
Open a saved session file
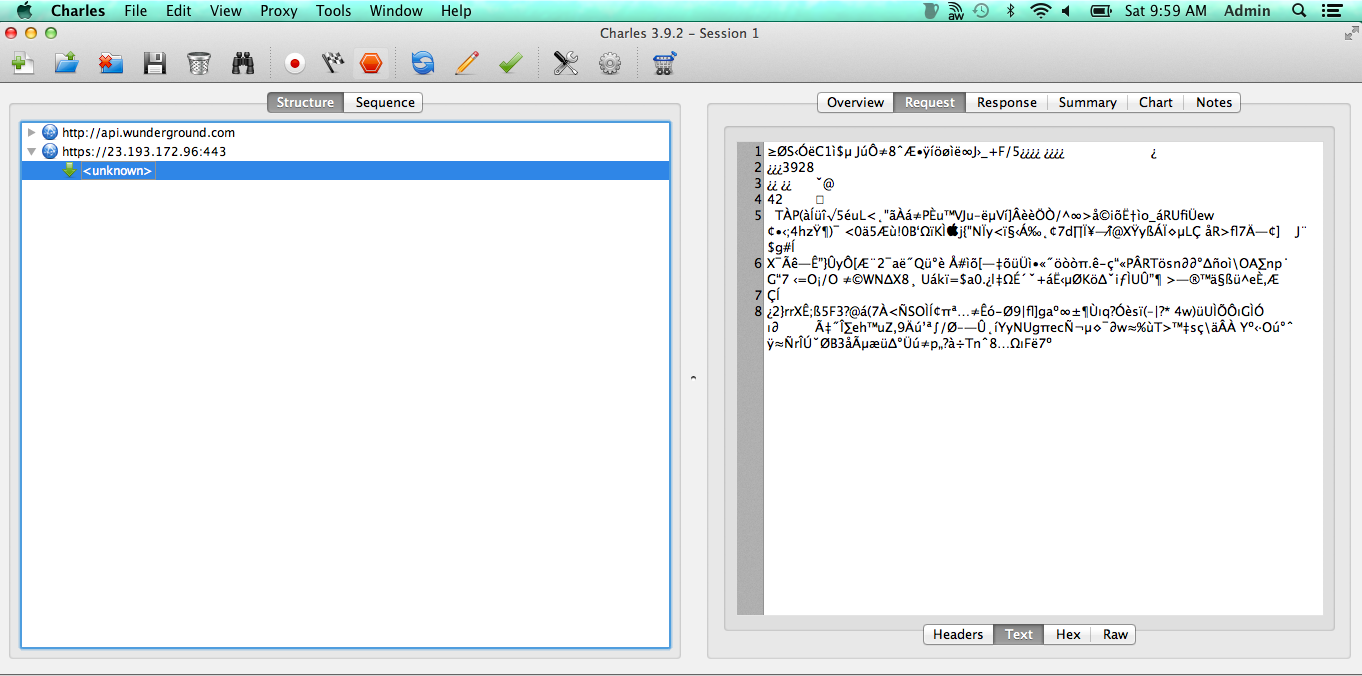tap(66, 64)
